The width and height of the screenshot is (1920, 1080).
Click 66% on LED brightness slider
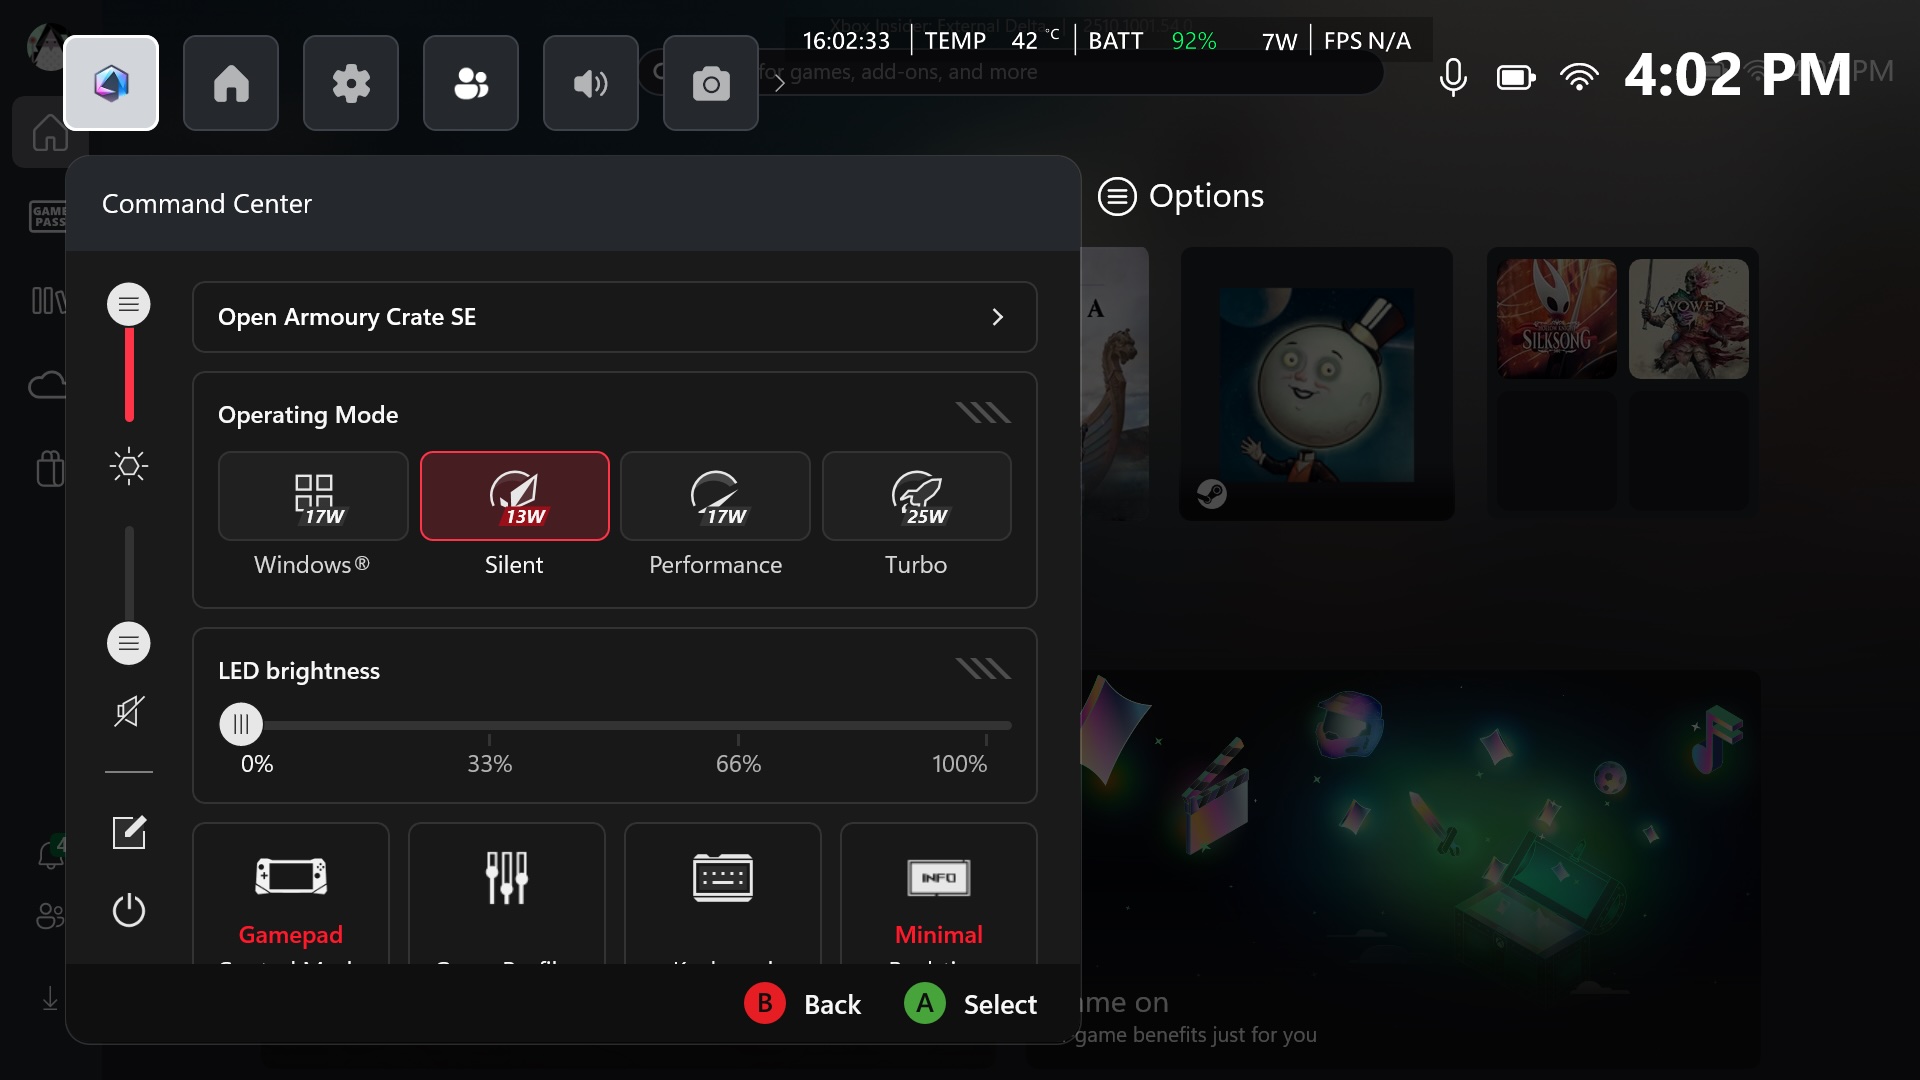[x=738, y=726]
